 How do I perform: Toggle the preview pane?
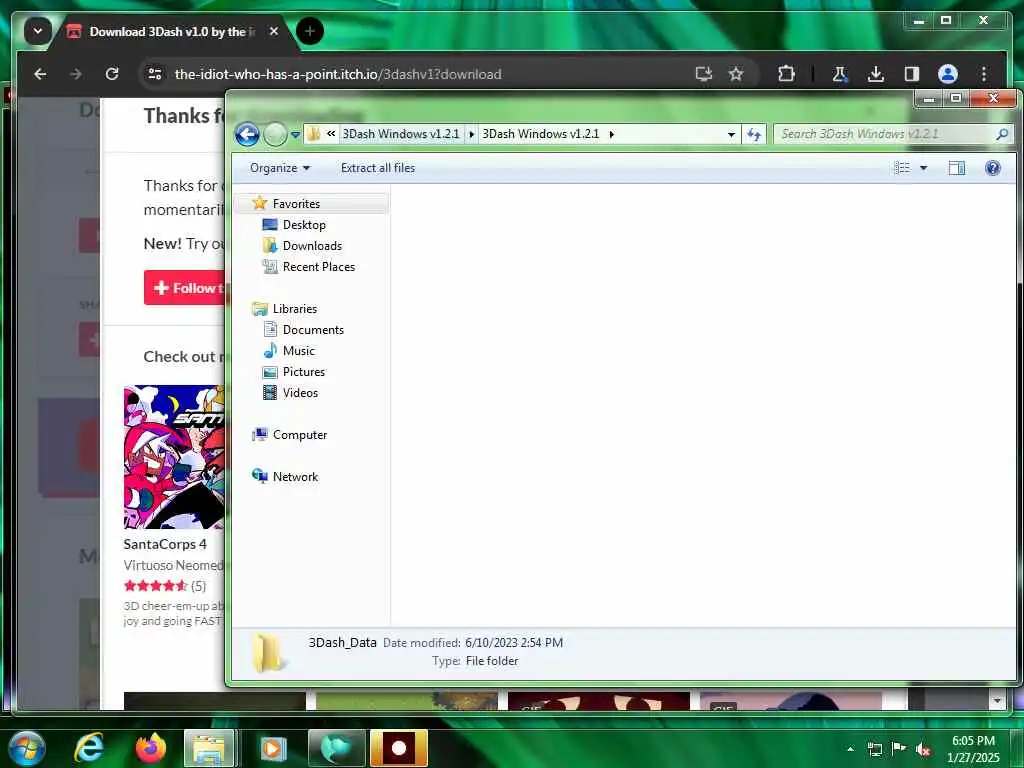pyautogui.click(x=956, y=168)
